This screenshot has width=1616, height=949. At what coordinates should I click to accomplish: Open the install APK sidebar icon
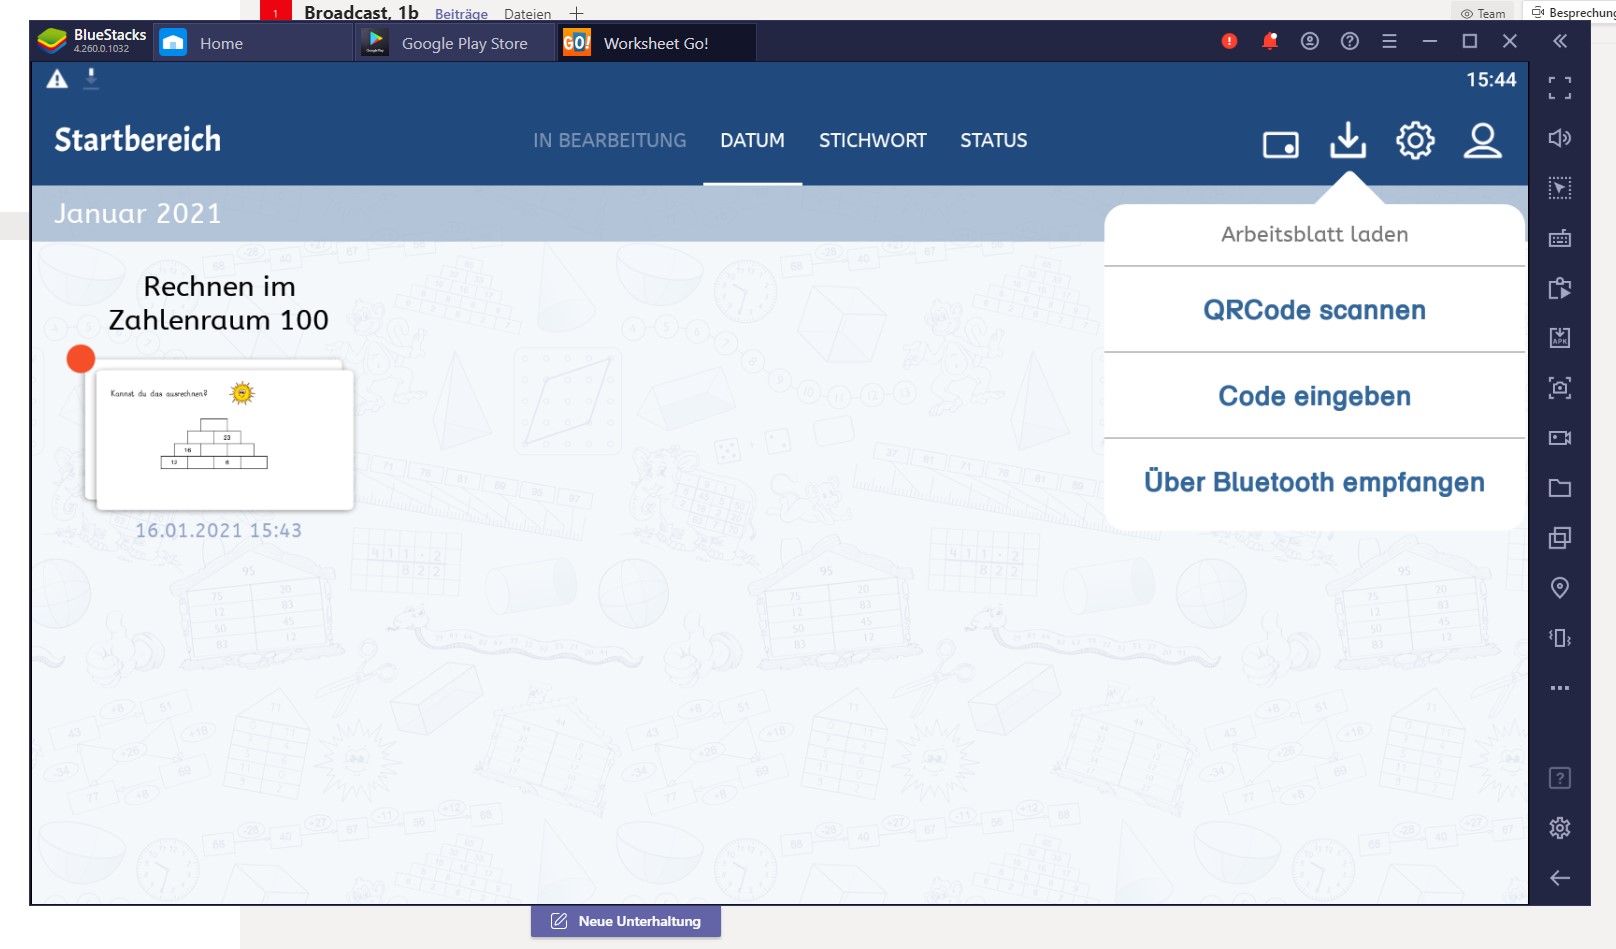pyautogui.click(x=1559, y=338)
